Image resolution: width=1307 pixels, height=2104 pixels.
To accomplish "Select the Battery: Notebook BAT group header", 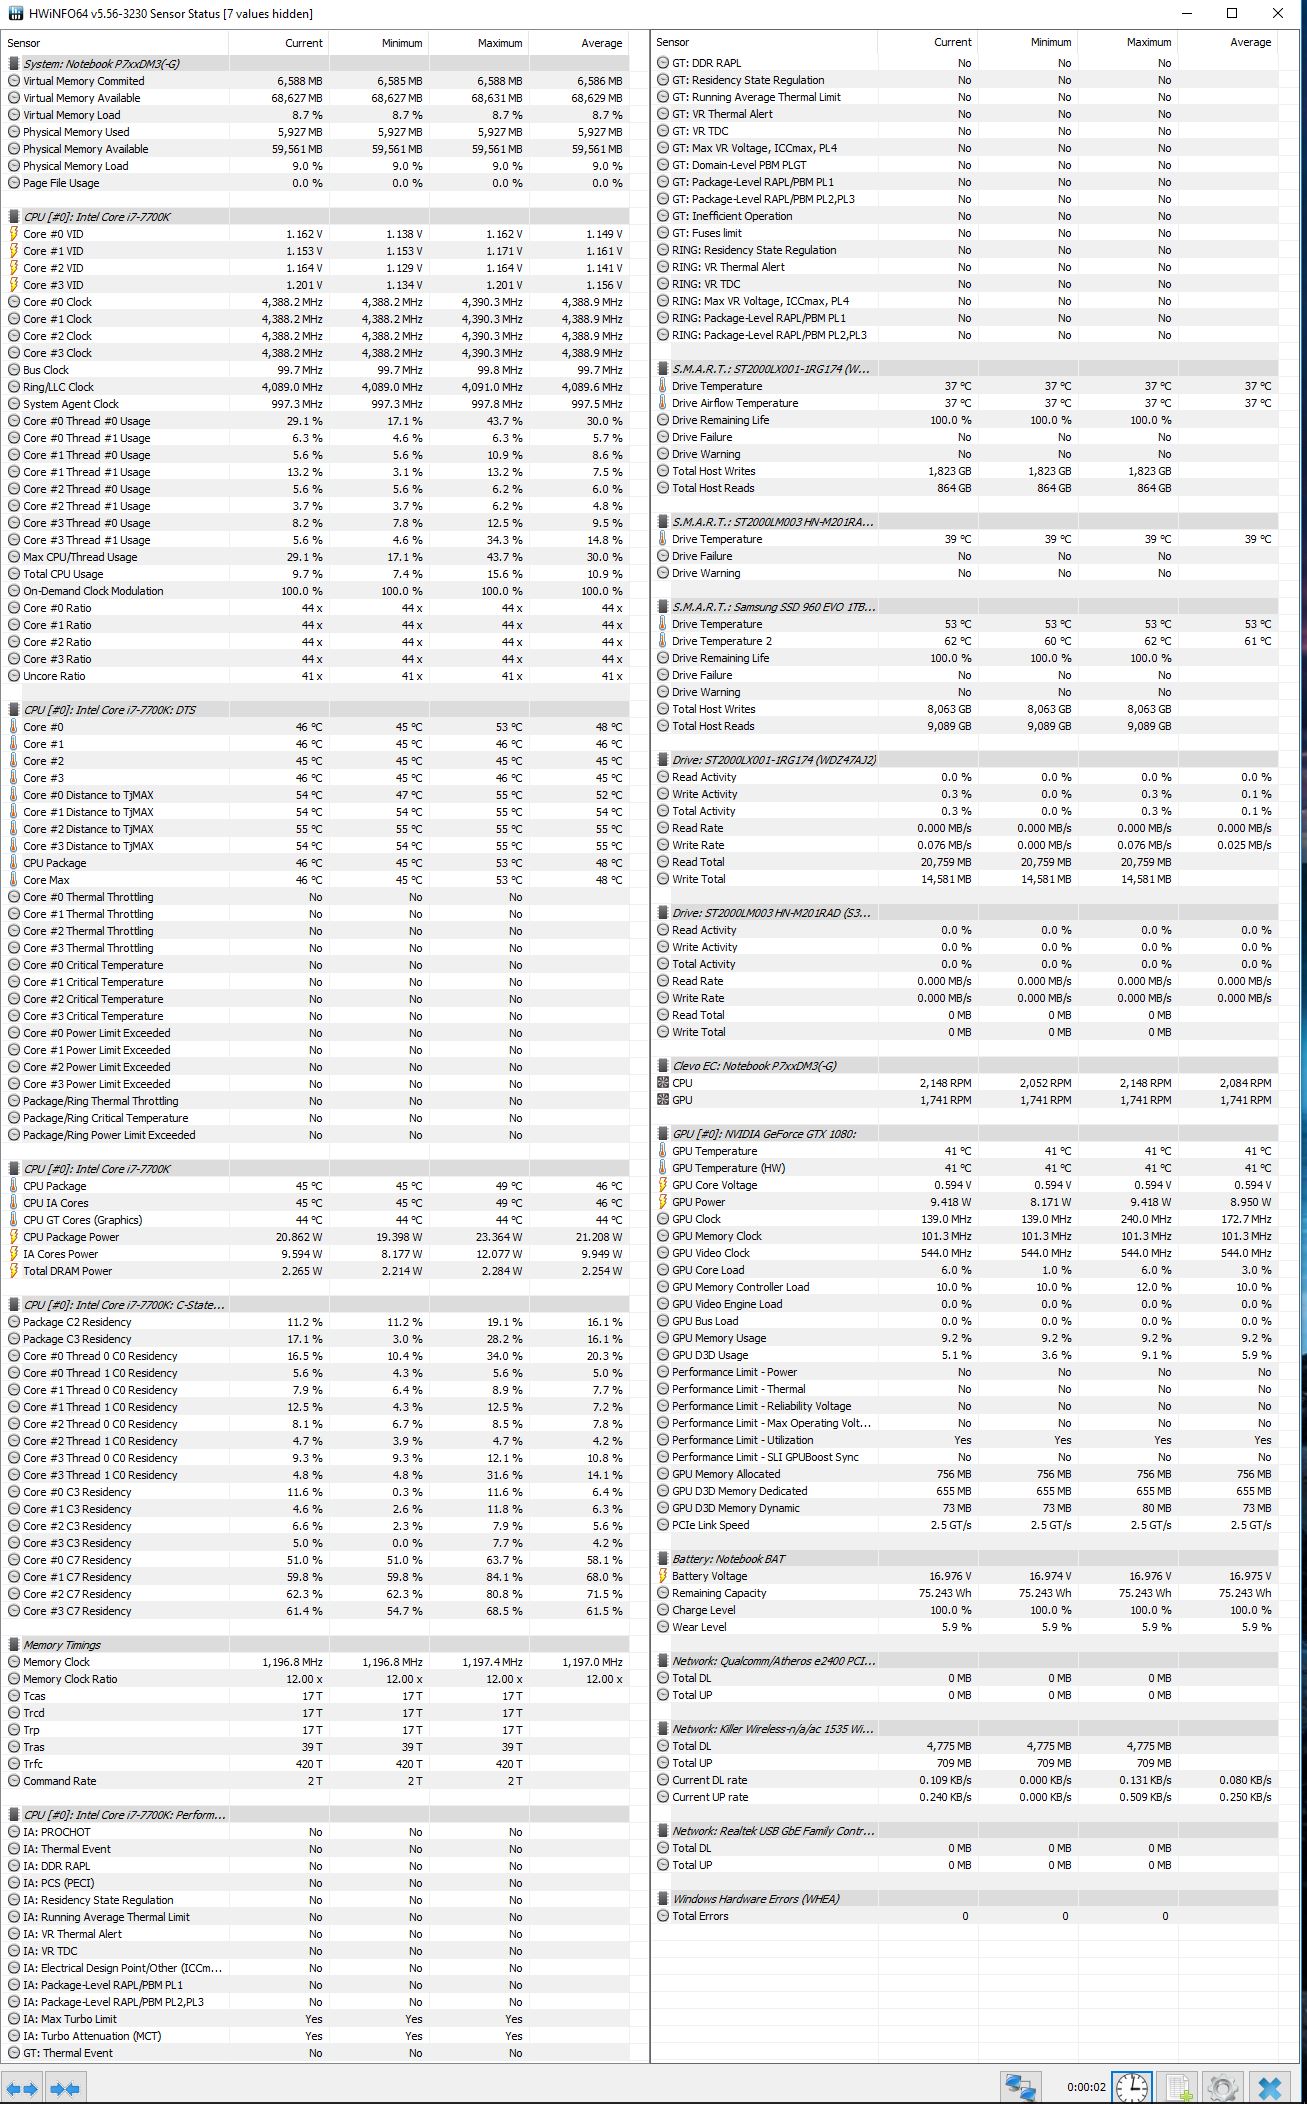I will click(966, 1559).
